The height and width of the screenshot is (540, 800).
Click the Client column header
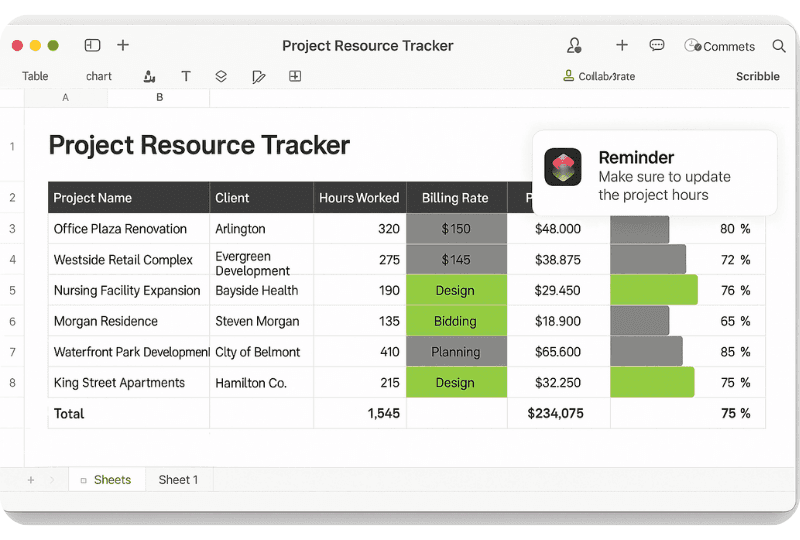tap(261, 198)
